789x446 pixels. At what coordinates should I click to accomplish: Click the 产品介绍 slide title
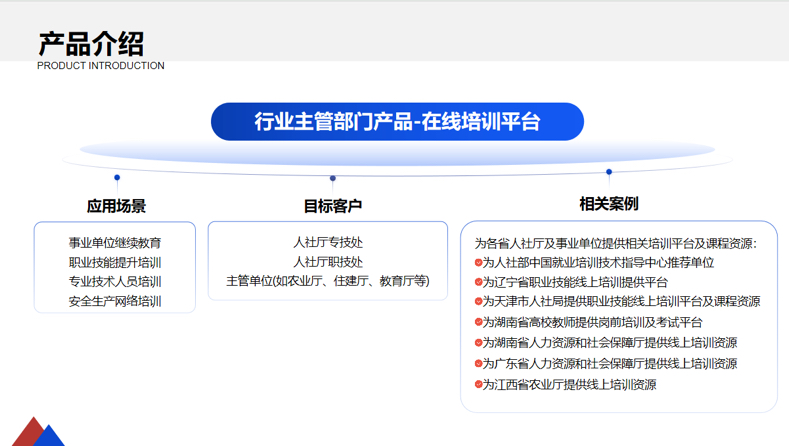click(x=91, y=43)
